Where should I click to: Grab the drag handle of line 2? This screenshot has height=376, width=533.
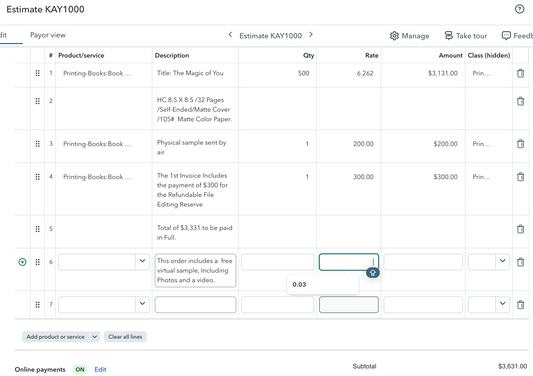pyautogui.click(x=38, y=101)
